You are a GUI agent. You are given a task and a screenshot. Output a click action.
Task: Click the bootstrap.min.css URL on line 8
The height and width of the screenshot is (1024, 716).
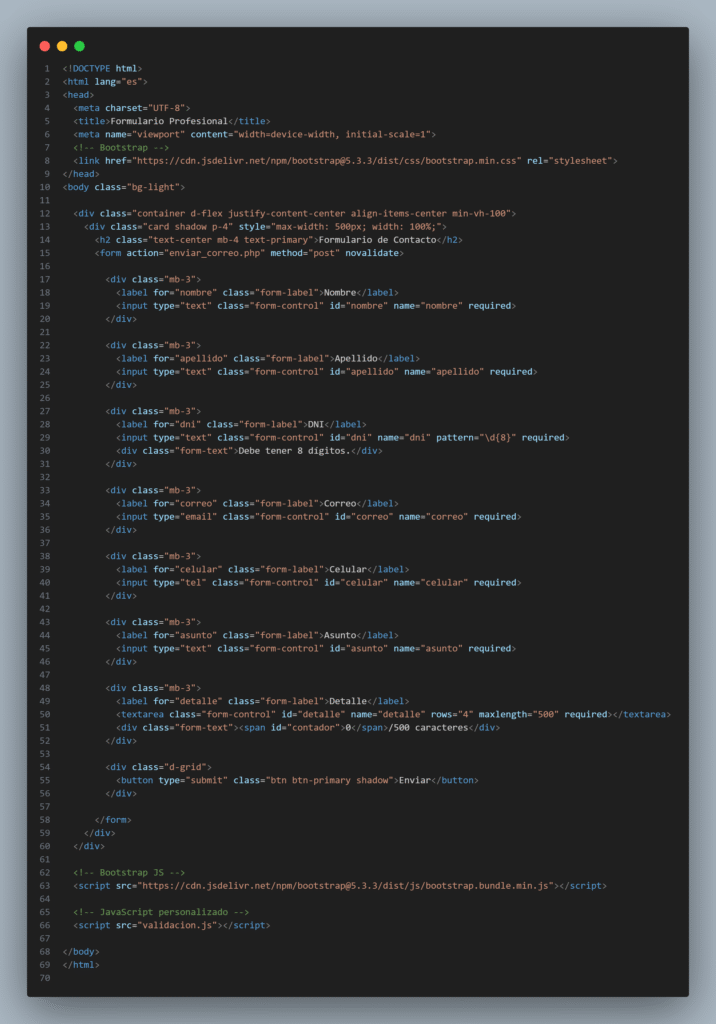point(327,161)
